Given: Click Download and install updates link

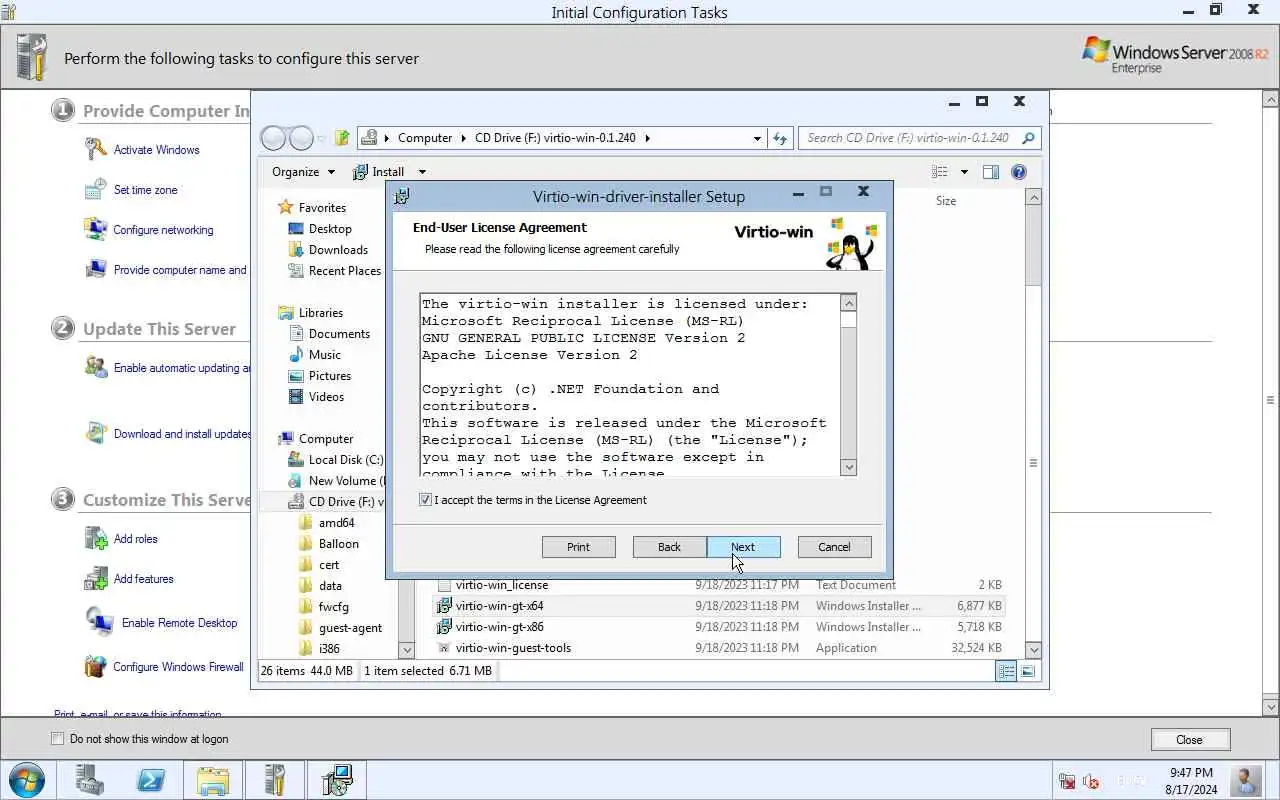Looking at the screenshot, I should (x=182, y=434).
